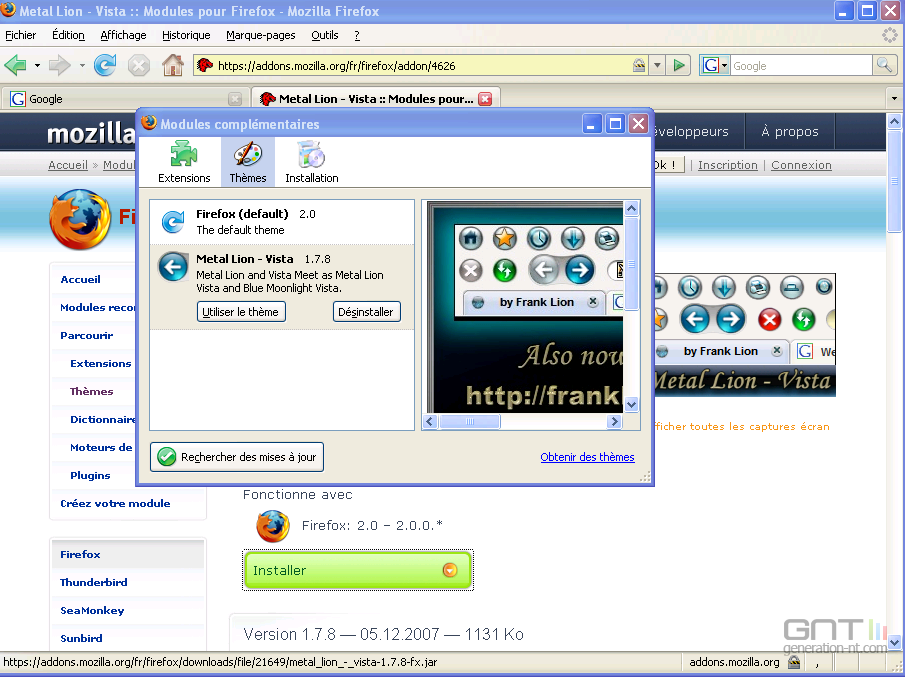Reload the page with the refresh icon

pyautogui.click(x=104, y=65)
